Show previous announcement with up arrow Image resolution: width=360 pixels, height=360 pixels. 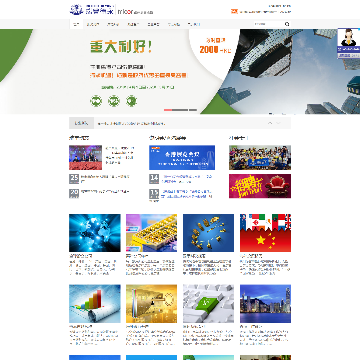pyautogui.click(x=270, y=123)
